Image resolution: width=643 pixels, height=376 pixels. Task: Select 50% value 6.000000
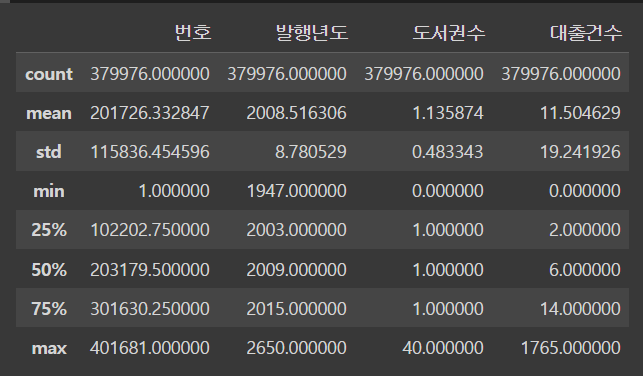(585, 270)
